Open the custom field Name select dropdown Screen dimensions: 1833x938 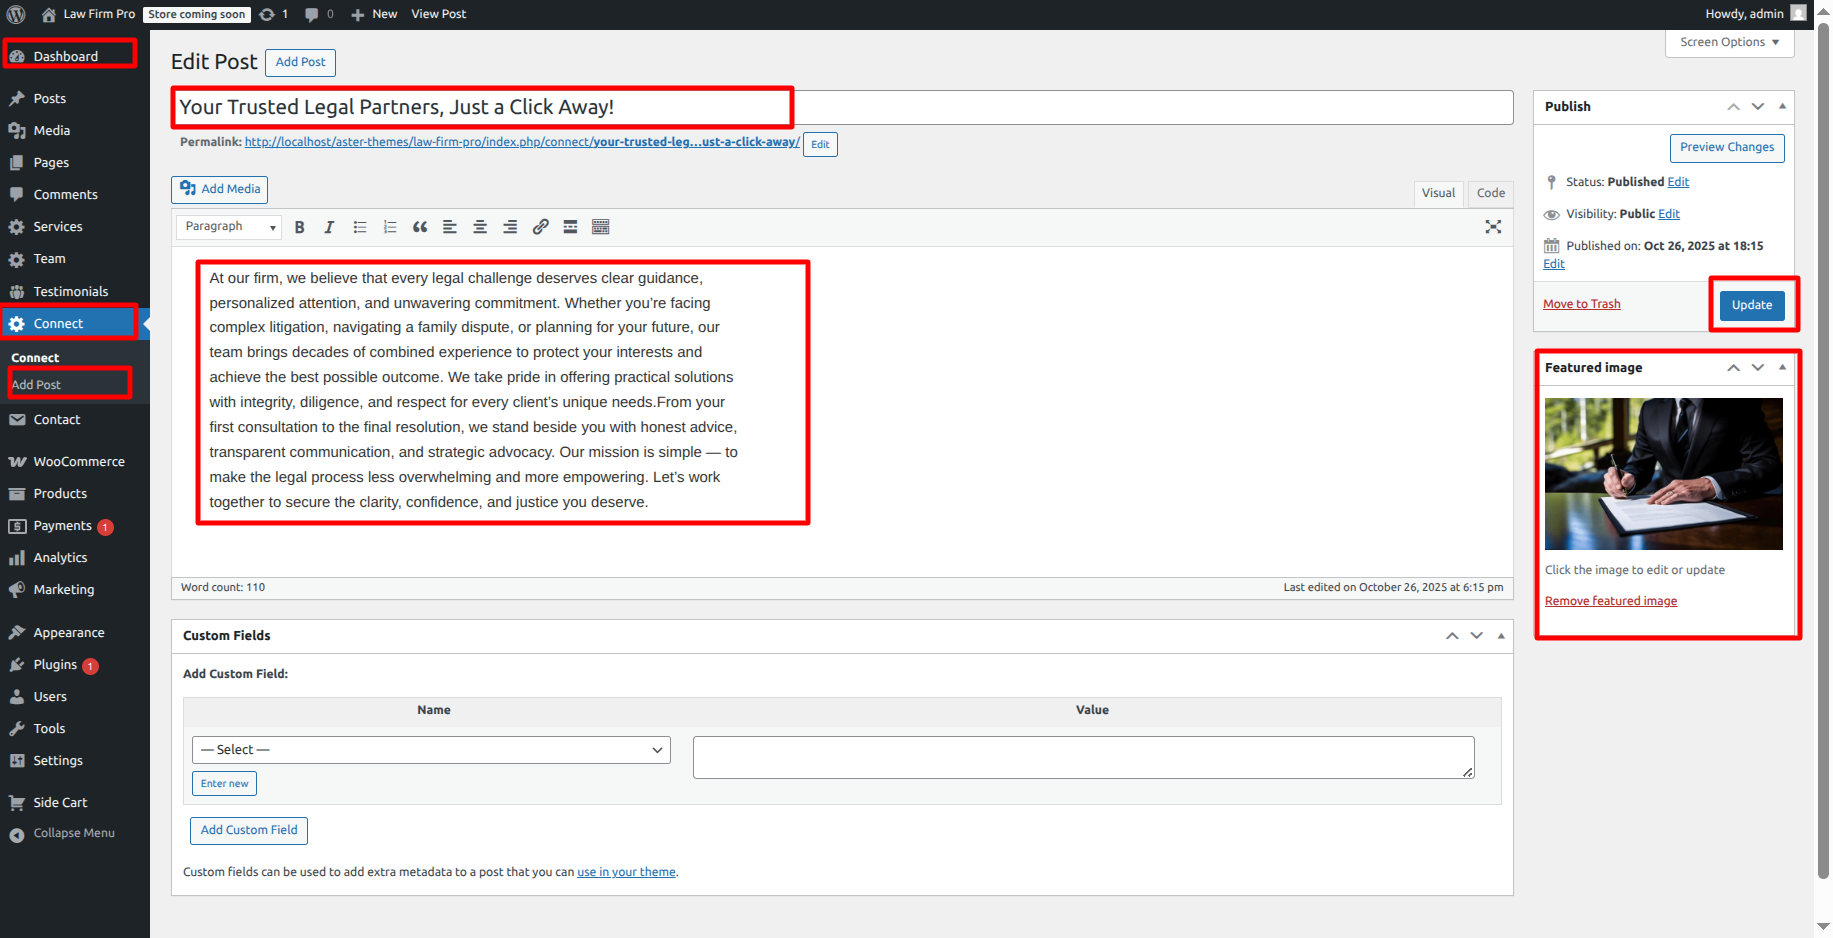click(x=431, y=750)
